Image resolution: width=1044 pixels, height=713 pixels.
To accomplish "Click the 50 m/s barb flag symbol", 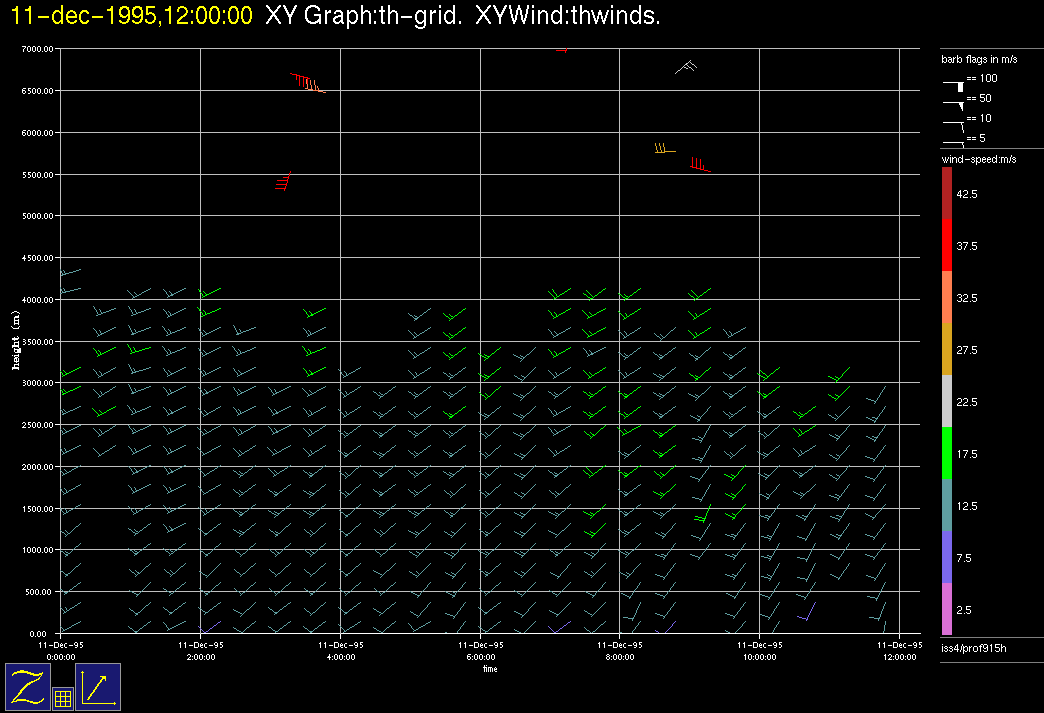I will [954, 103].
